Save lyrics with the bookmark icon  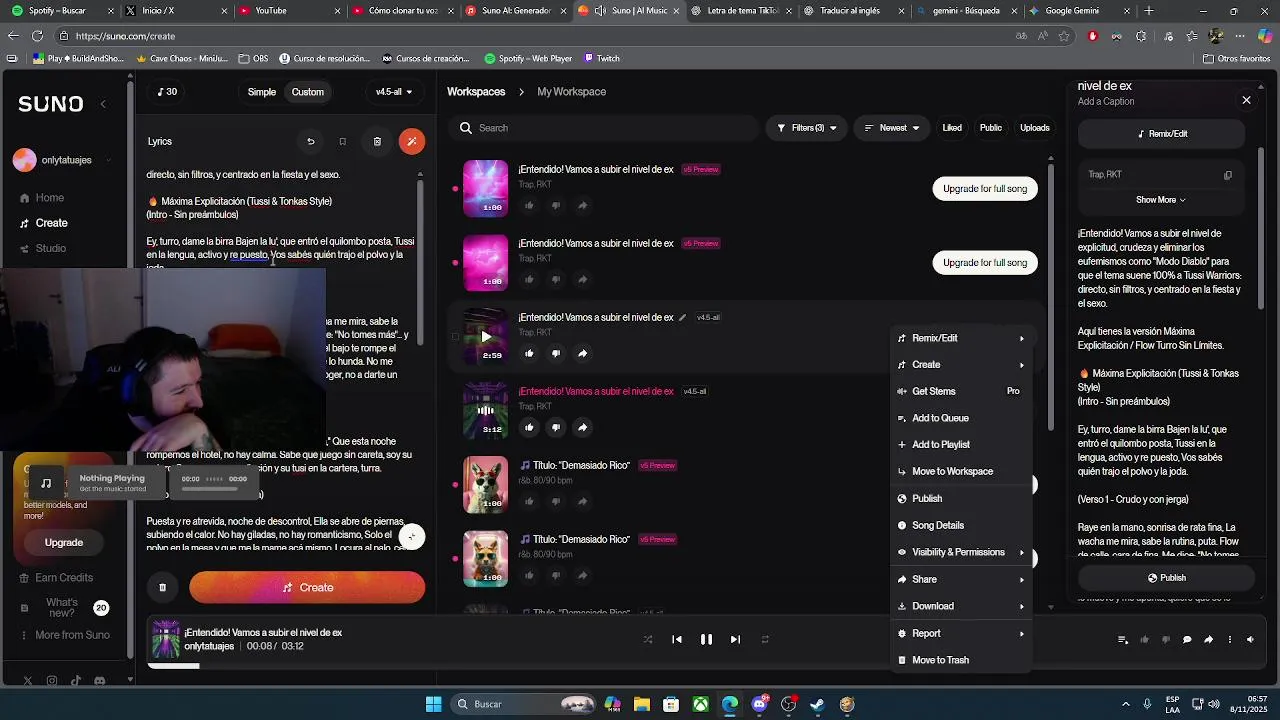(x=342, y=141)
